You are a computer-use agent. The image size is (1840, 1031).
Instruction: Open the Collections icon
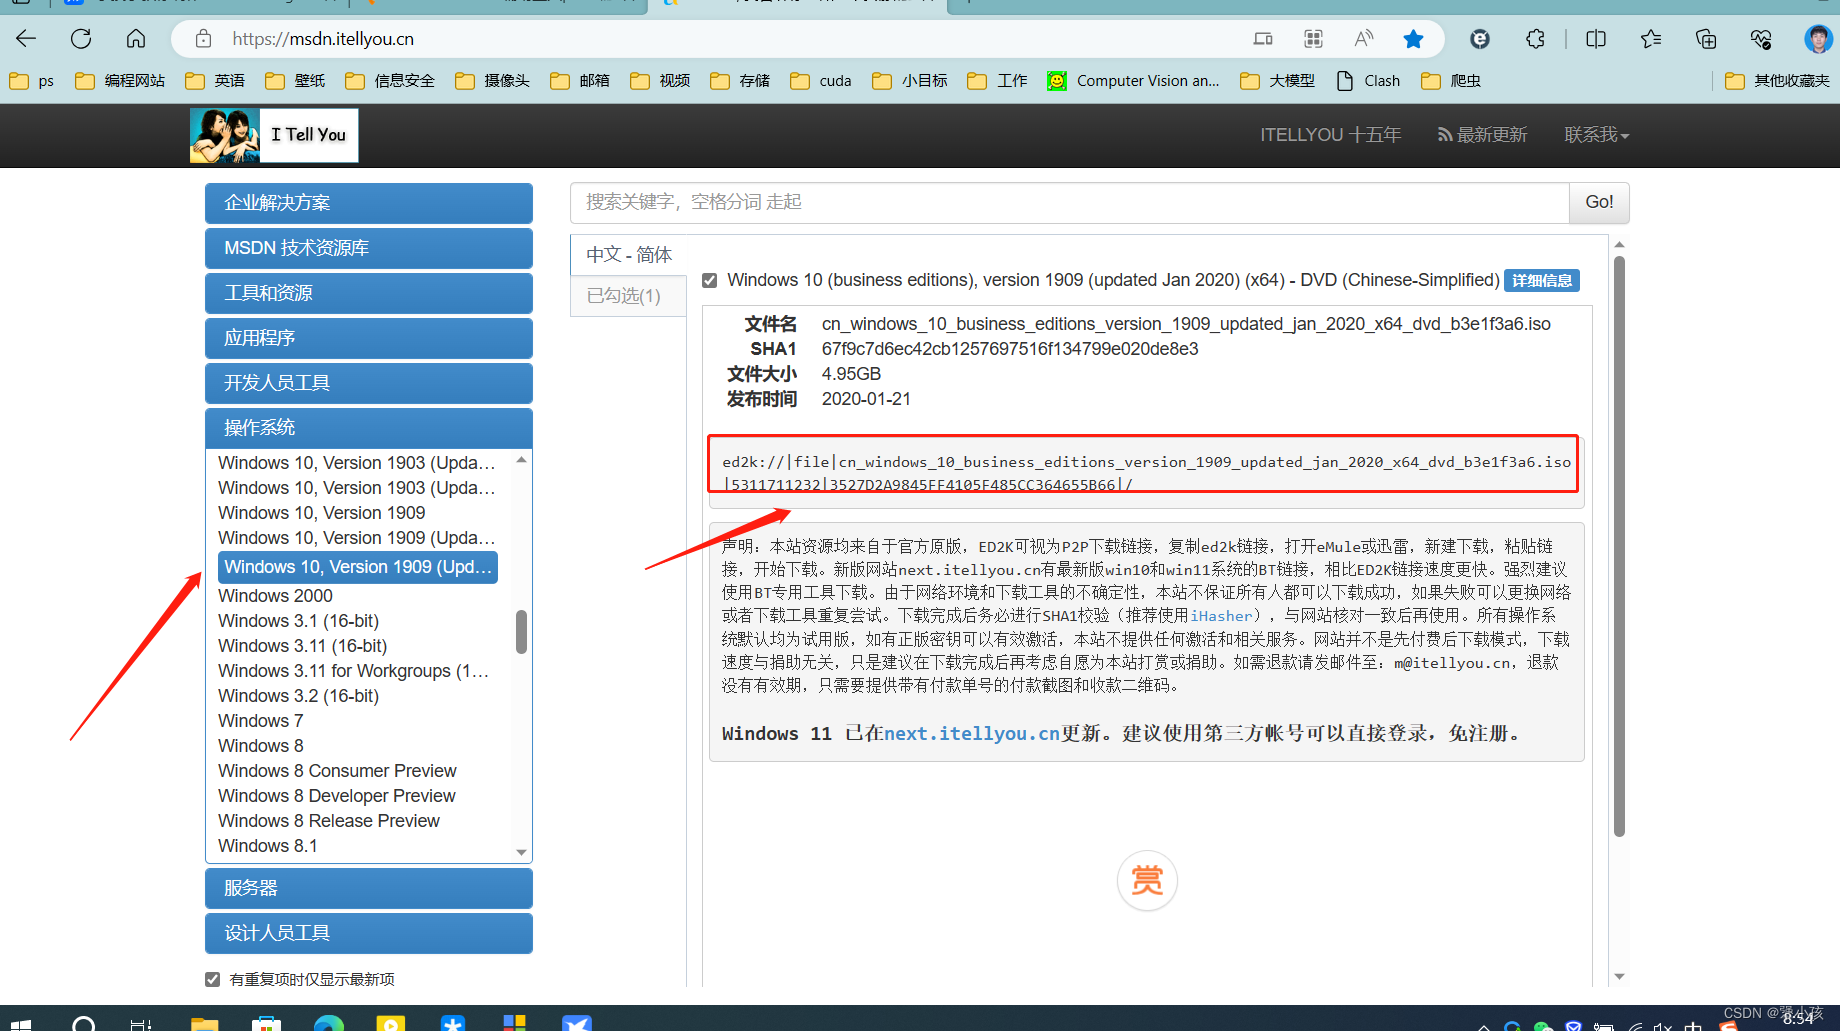click(x=1706, y=39)
